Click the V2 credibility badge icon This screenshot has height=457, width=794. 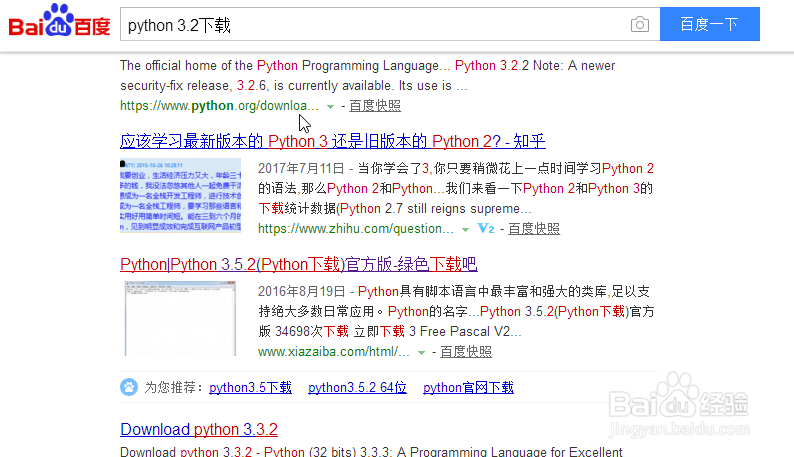(486, 228)
